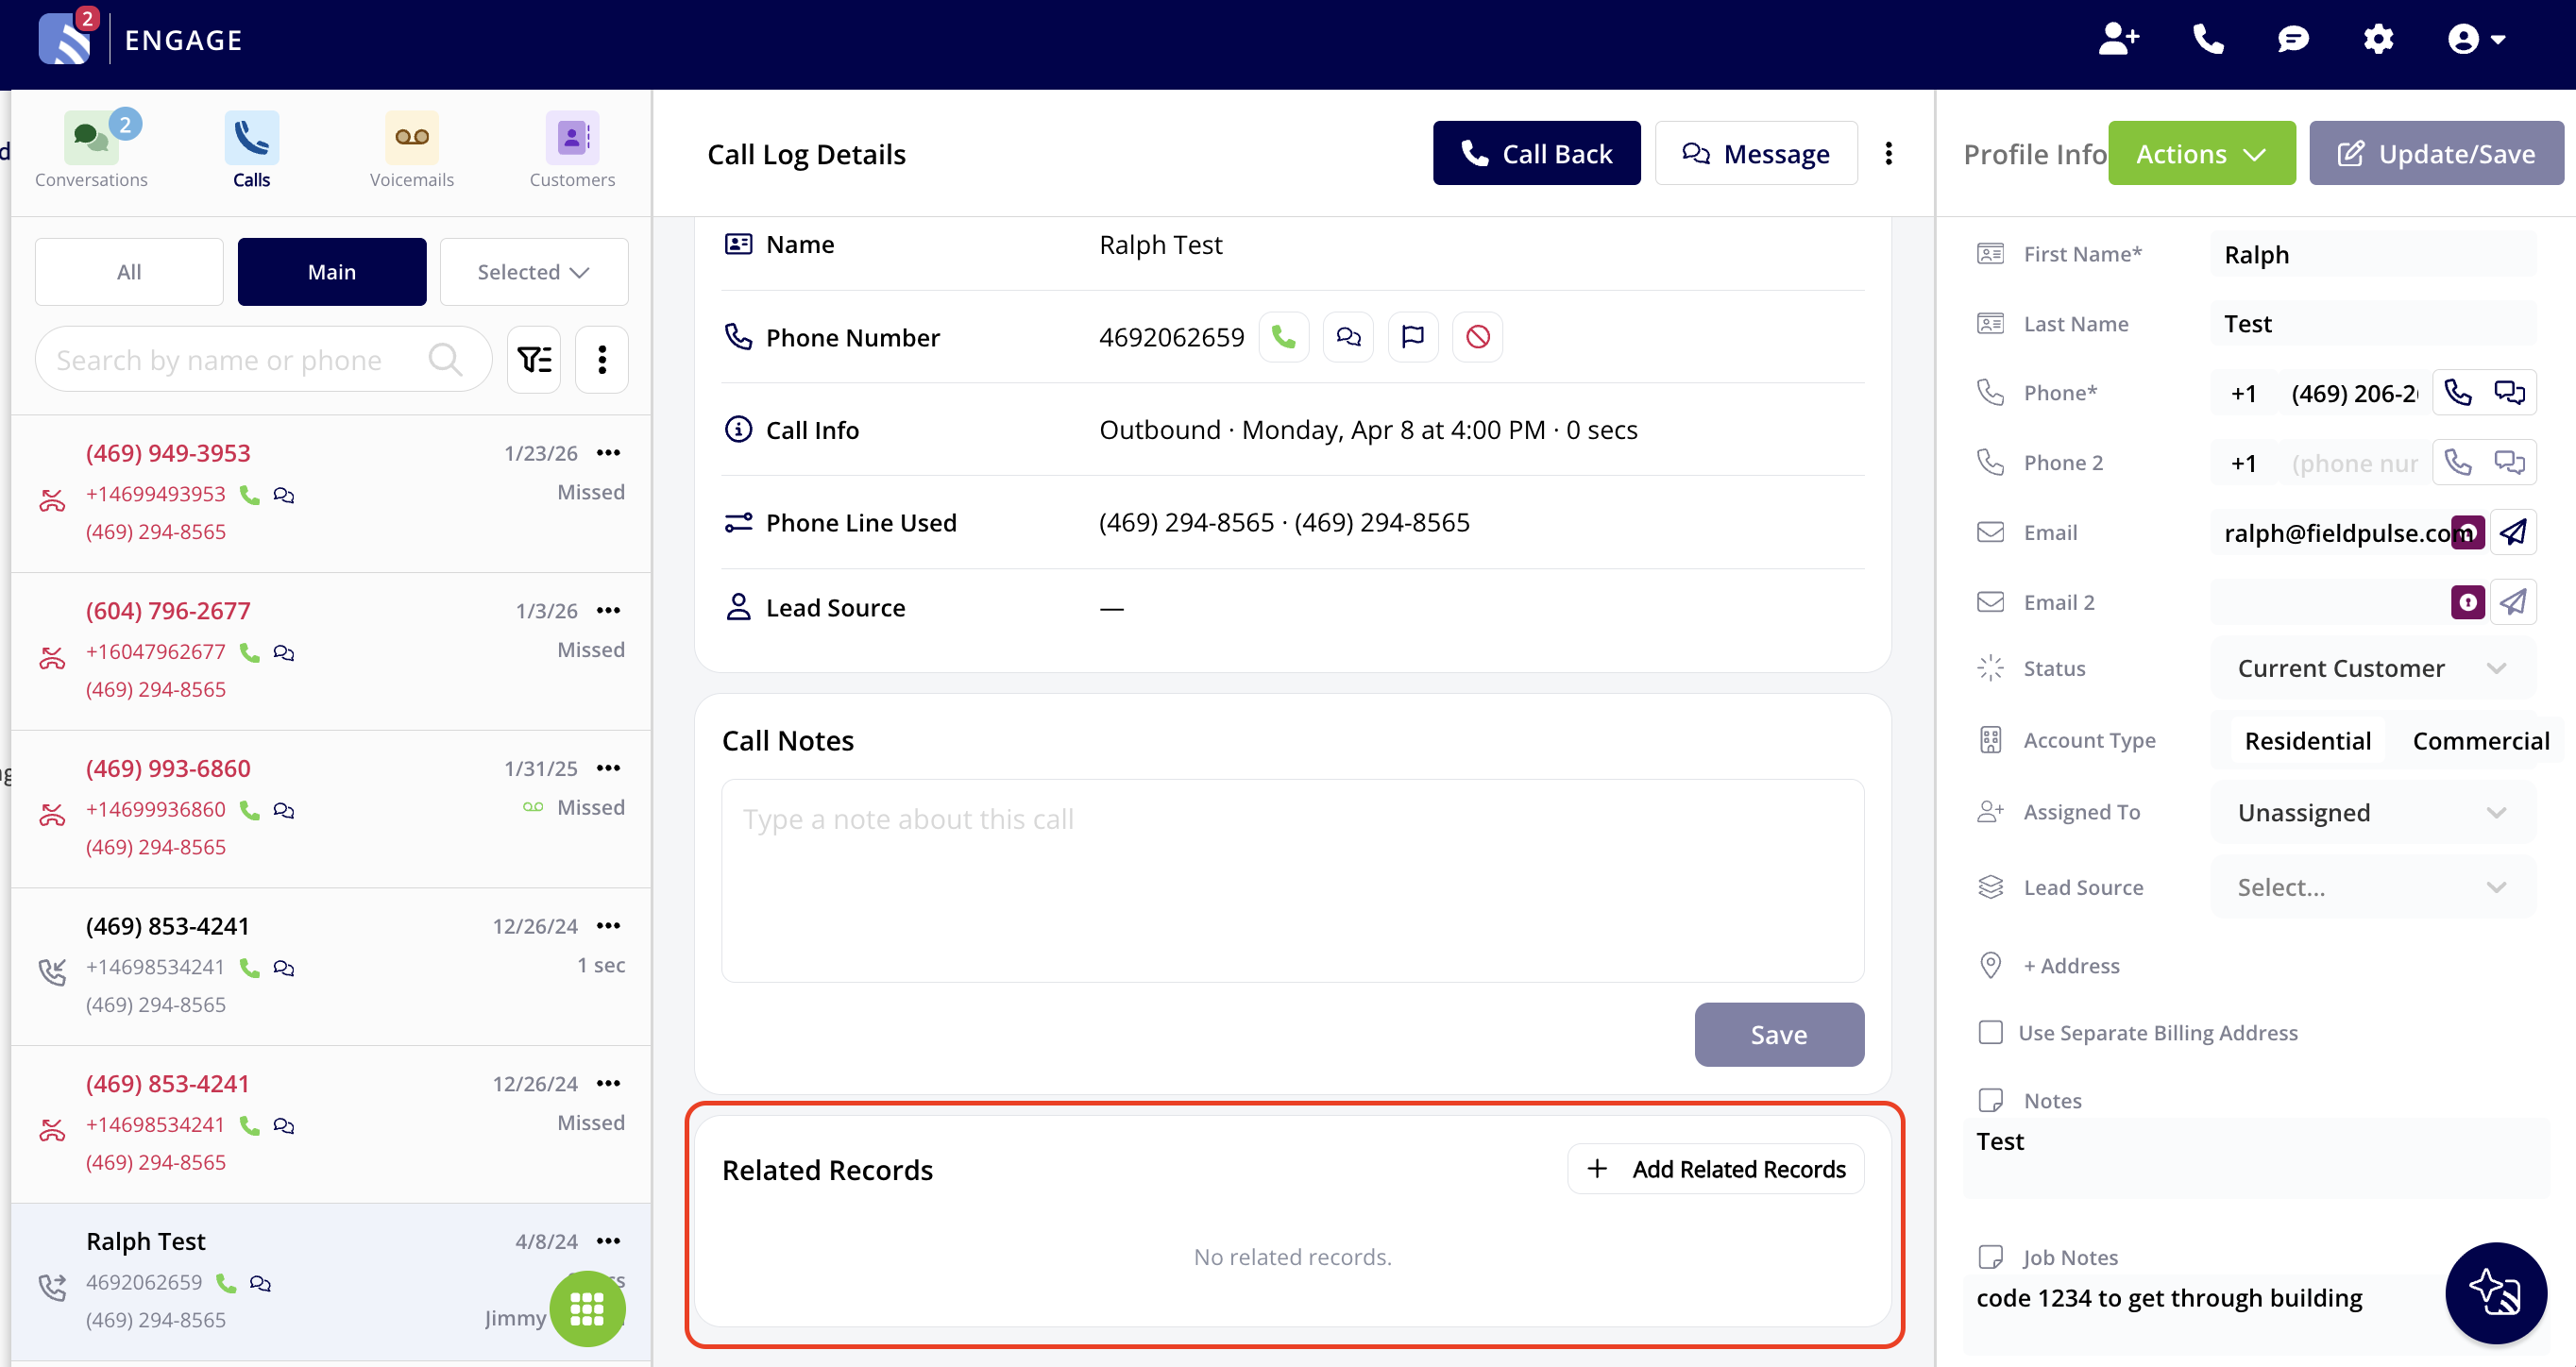Expand the Selected dropdown
Viewport: 2576px width, 1367px height.
(x=534, y=272)
